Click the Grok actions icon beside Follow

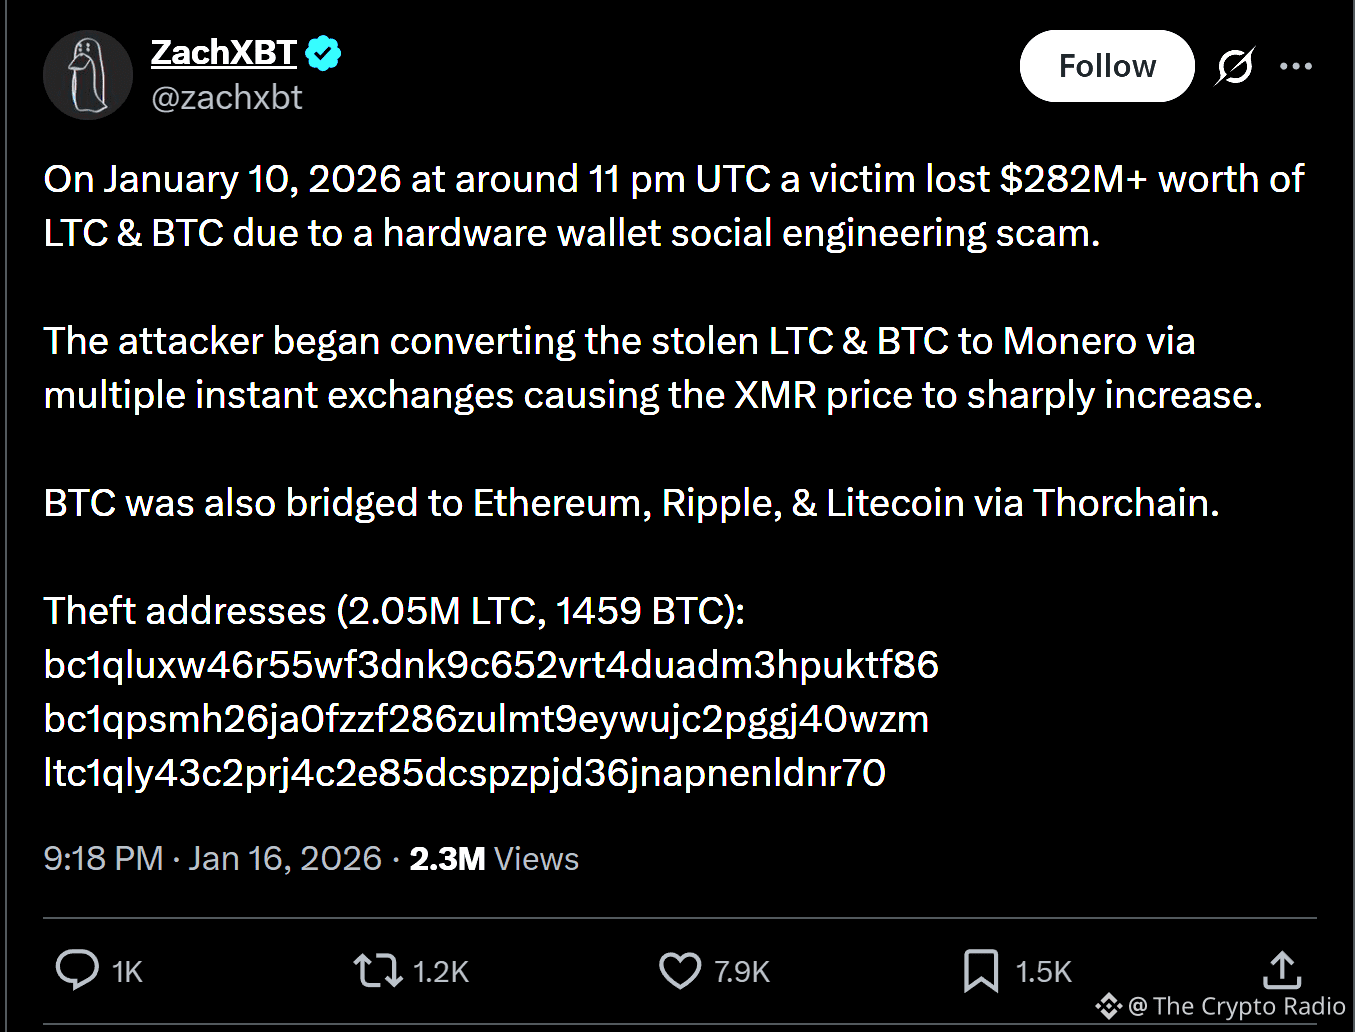click(1233, 66)
